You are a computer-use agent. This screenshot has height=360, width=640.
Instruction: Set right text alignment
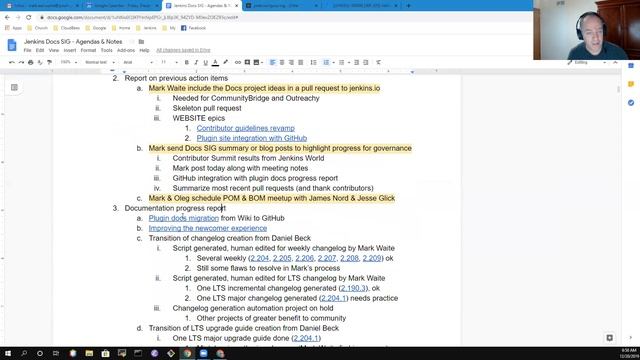(291, 62)
